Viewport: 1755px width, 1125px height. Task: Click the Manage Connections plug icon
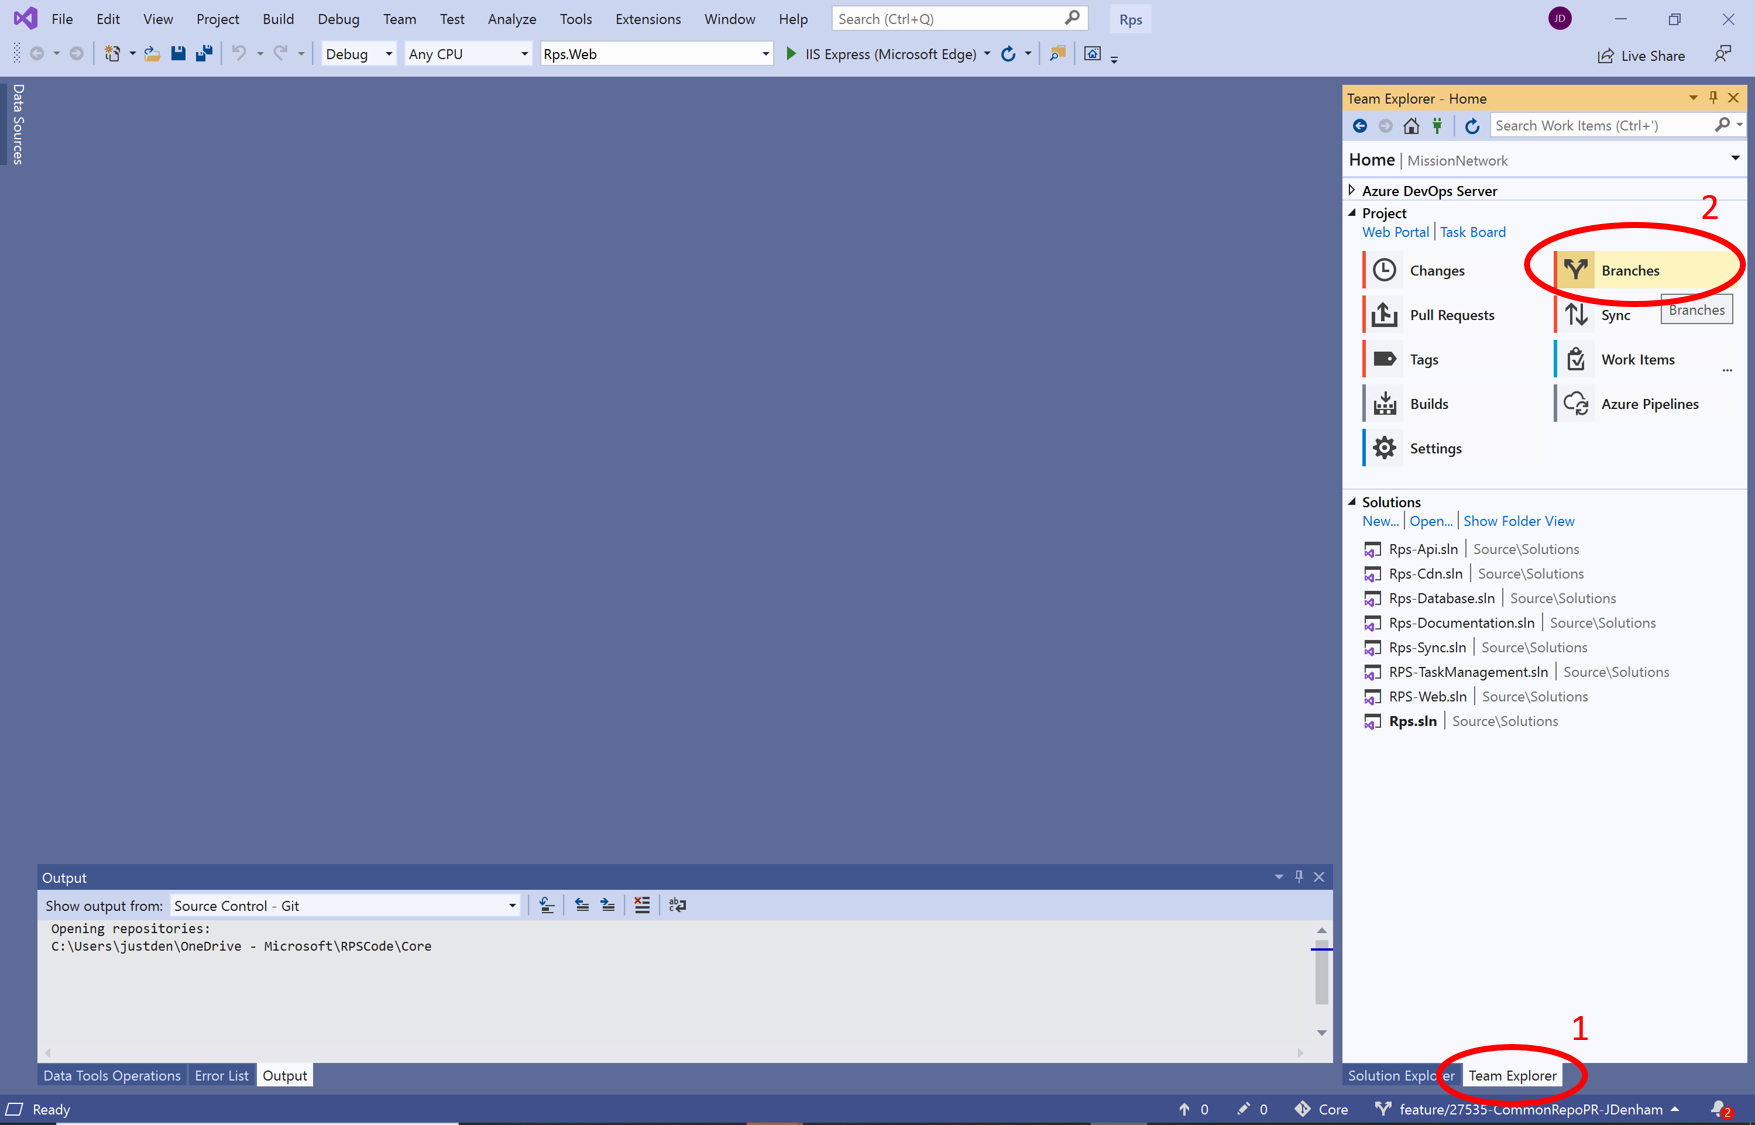tap(1437, 125)
